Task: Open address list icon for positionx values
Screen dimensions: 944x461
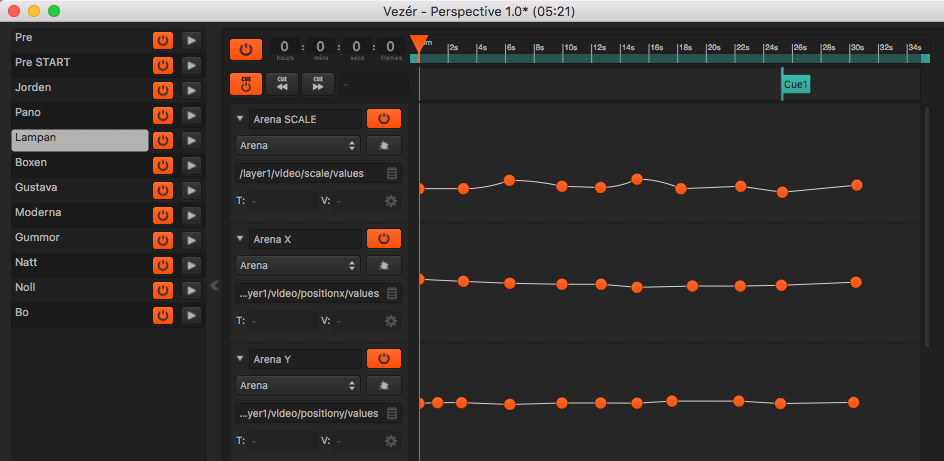Action: [x=391, y=294]
